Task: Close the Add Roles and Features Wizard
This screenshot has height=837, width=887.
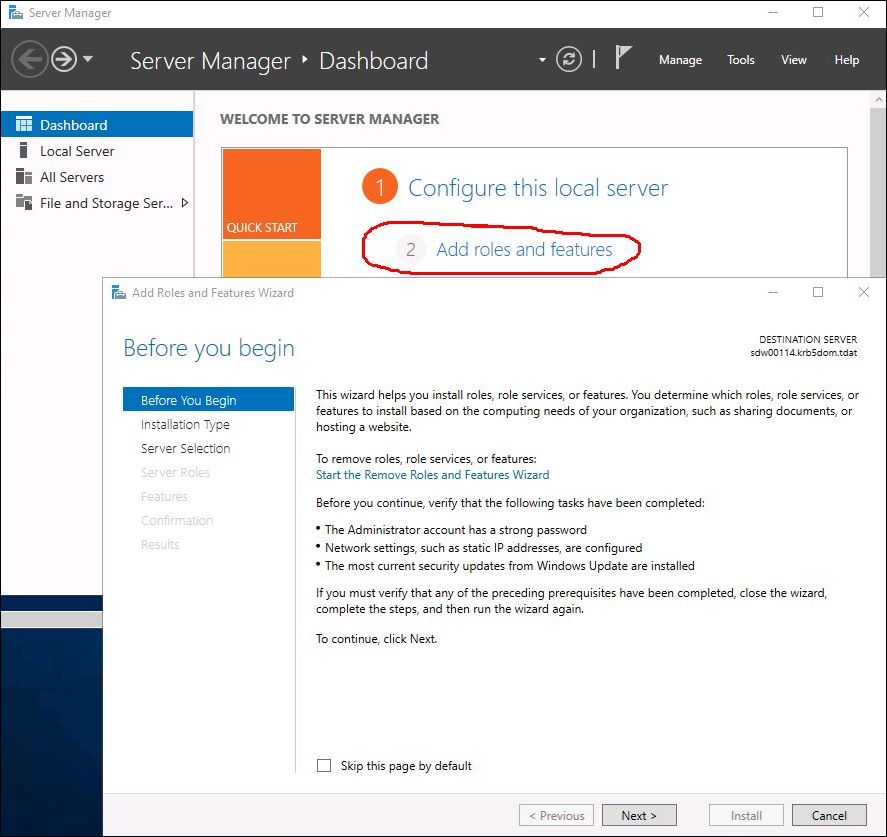Action: pos(864,292)
